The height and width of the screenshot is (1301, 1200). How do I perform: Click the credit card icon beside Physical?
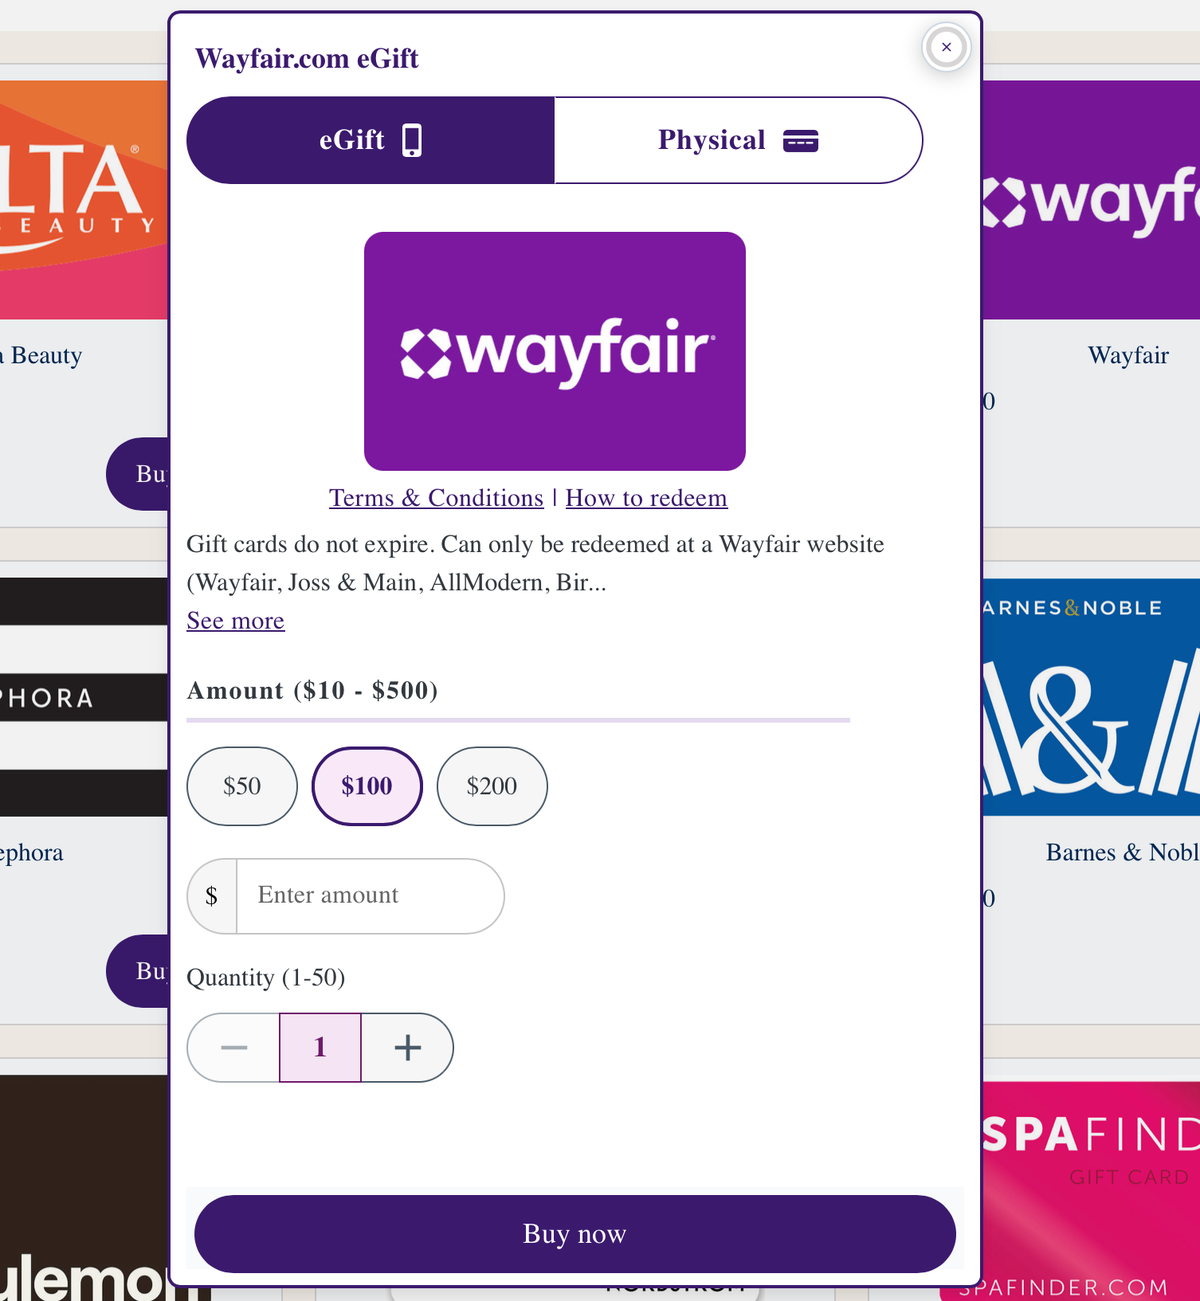(800, 141)
